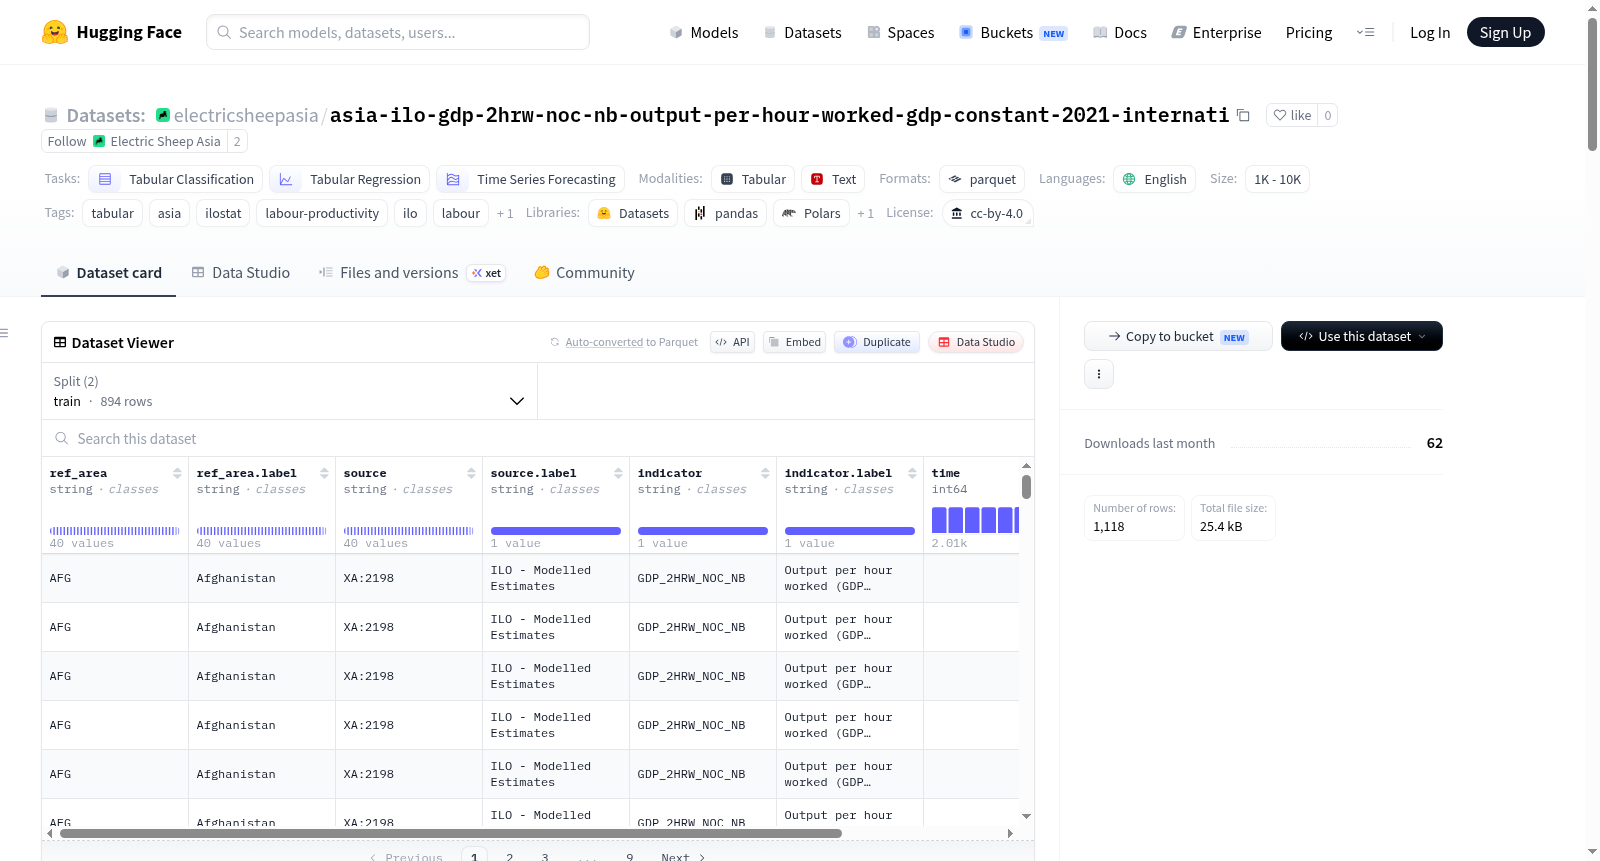Open the Community tab
Viewport: 1600px width, 861px height.
[x=584, y=272]
